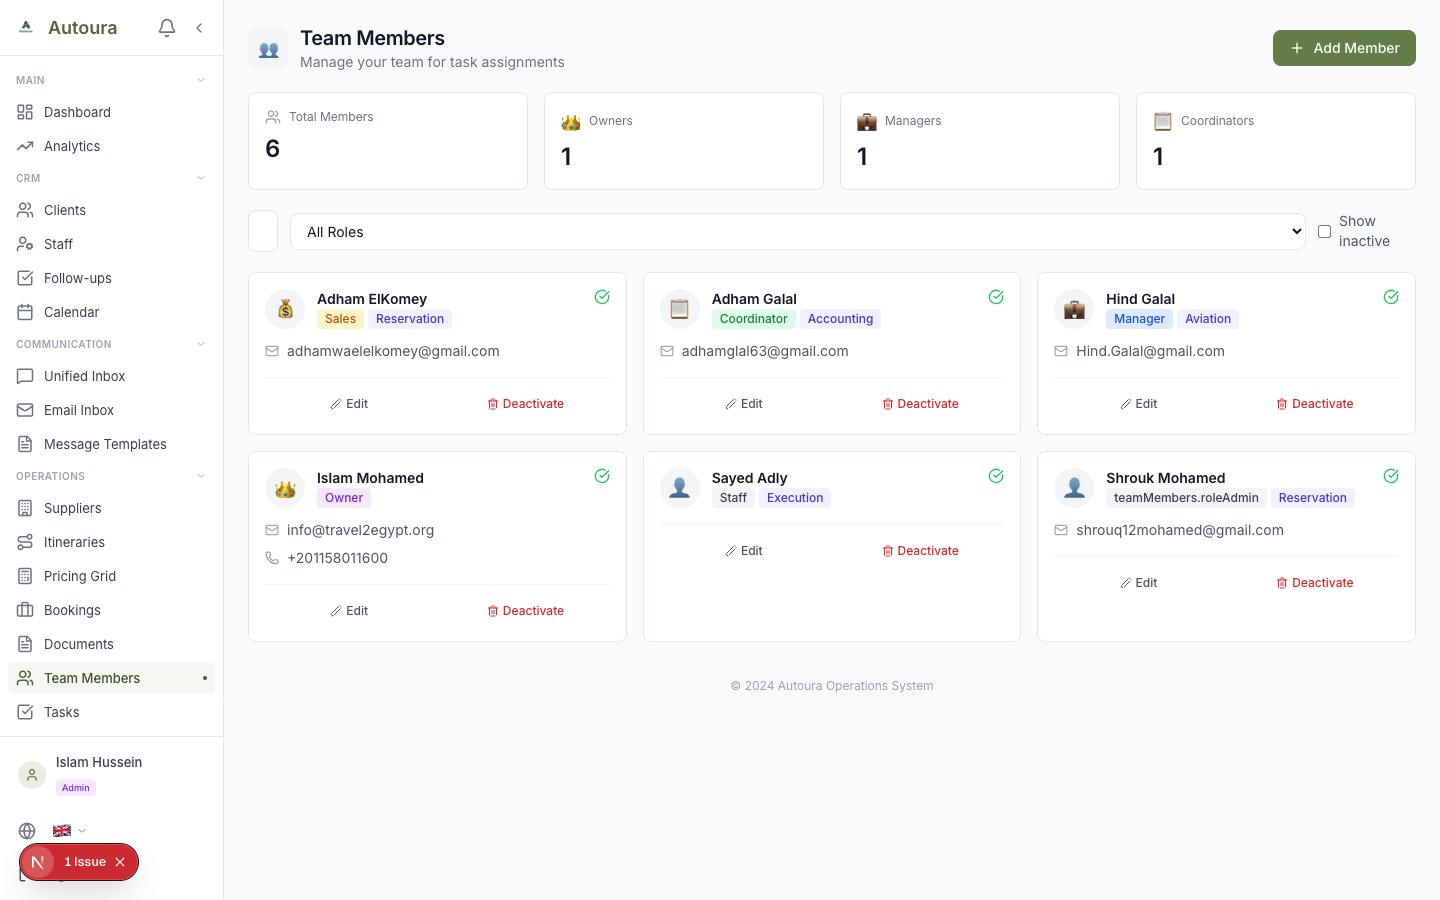This screenshot has height=900, width=1440.
Task: Open the UK flag language dropdown
Action: [69, 831]
